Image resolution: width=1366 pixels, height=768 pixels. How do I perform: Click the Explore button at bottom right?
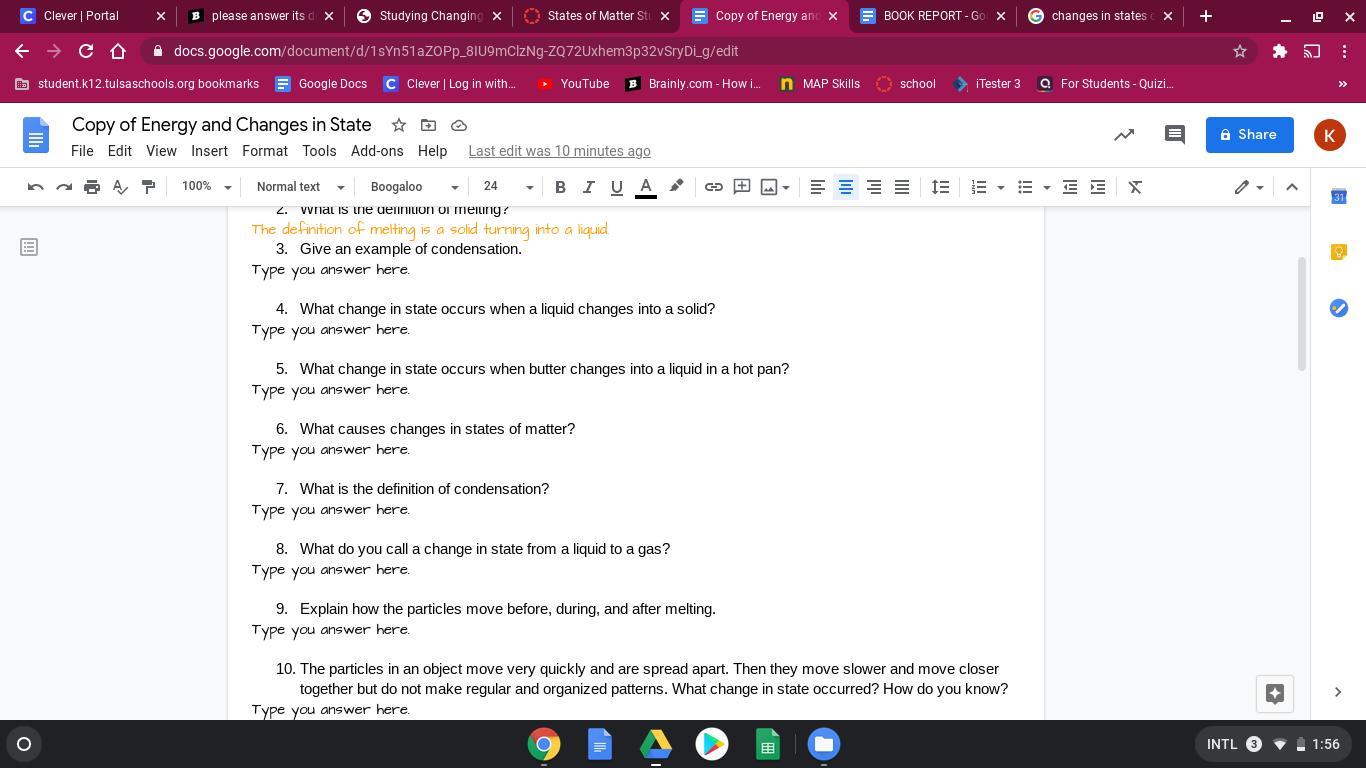coord(1275,694)
